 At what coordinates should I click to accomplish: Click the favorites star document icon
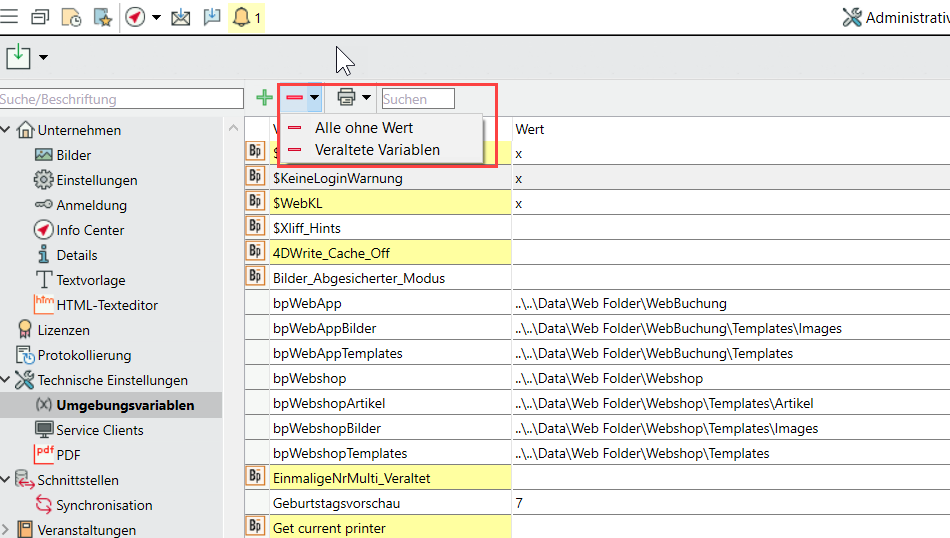point(102,17)
